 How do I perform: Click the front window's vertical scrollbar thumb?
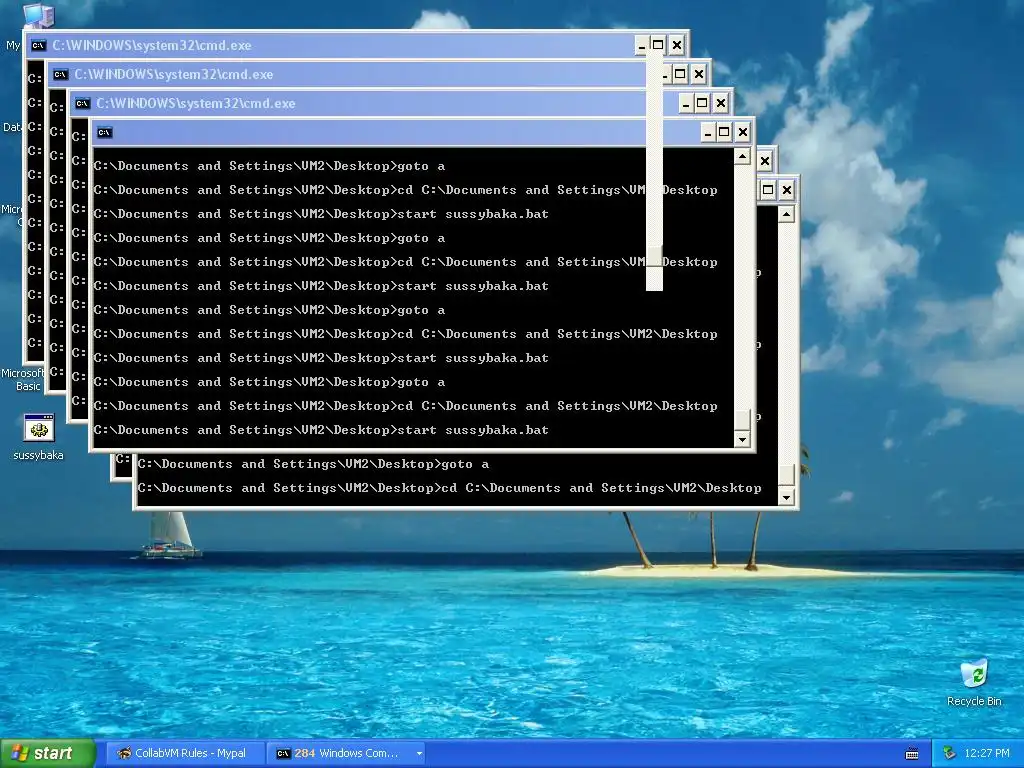point(742,419)
